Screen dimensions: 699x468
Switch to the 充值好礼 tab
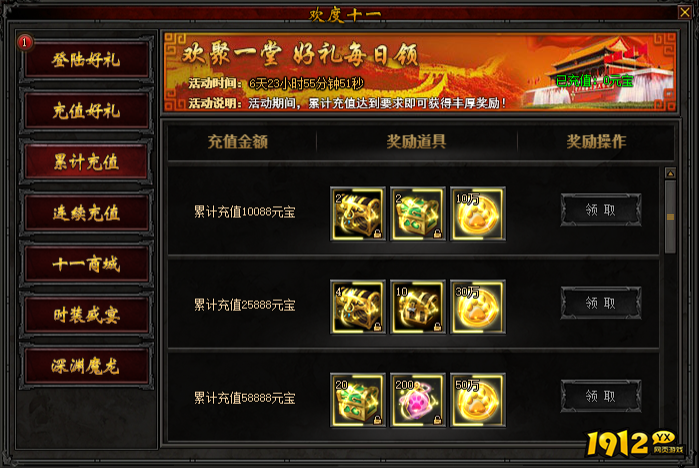point(86,111)
